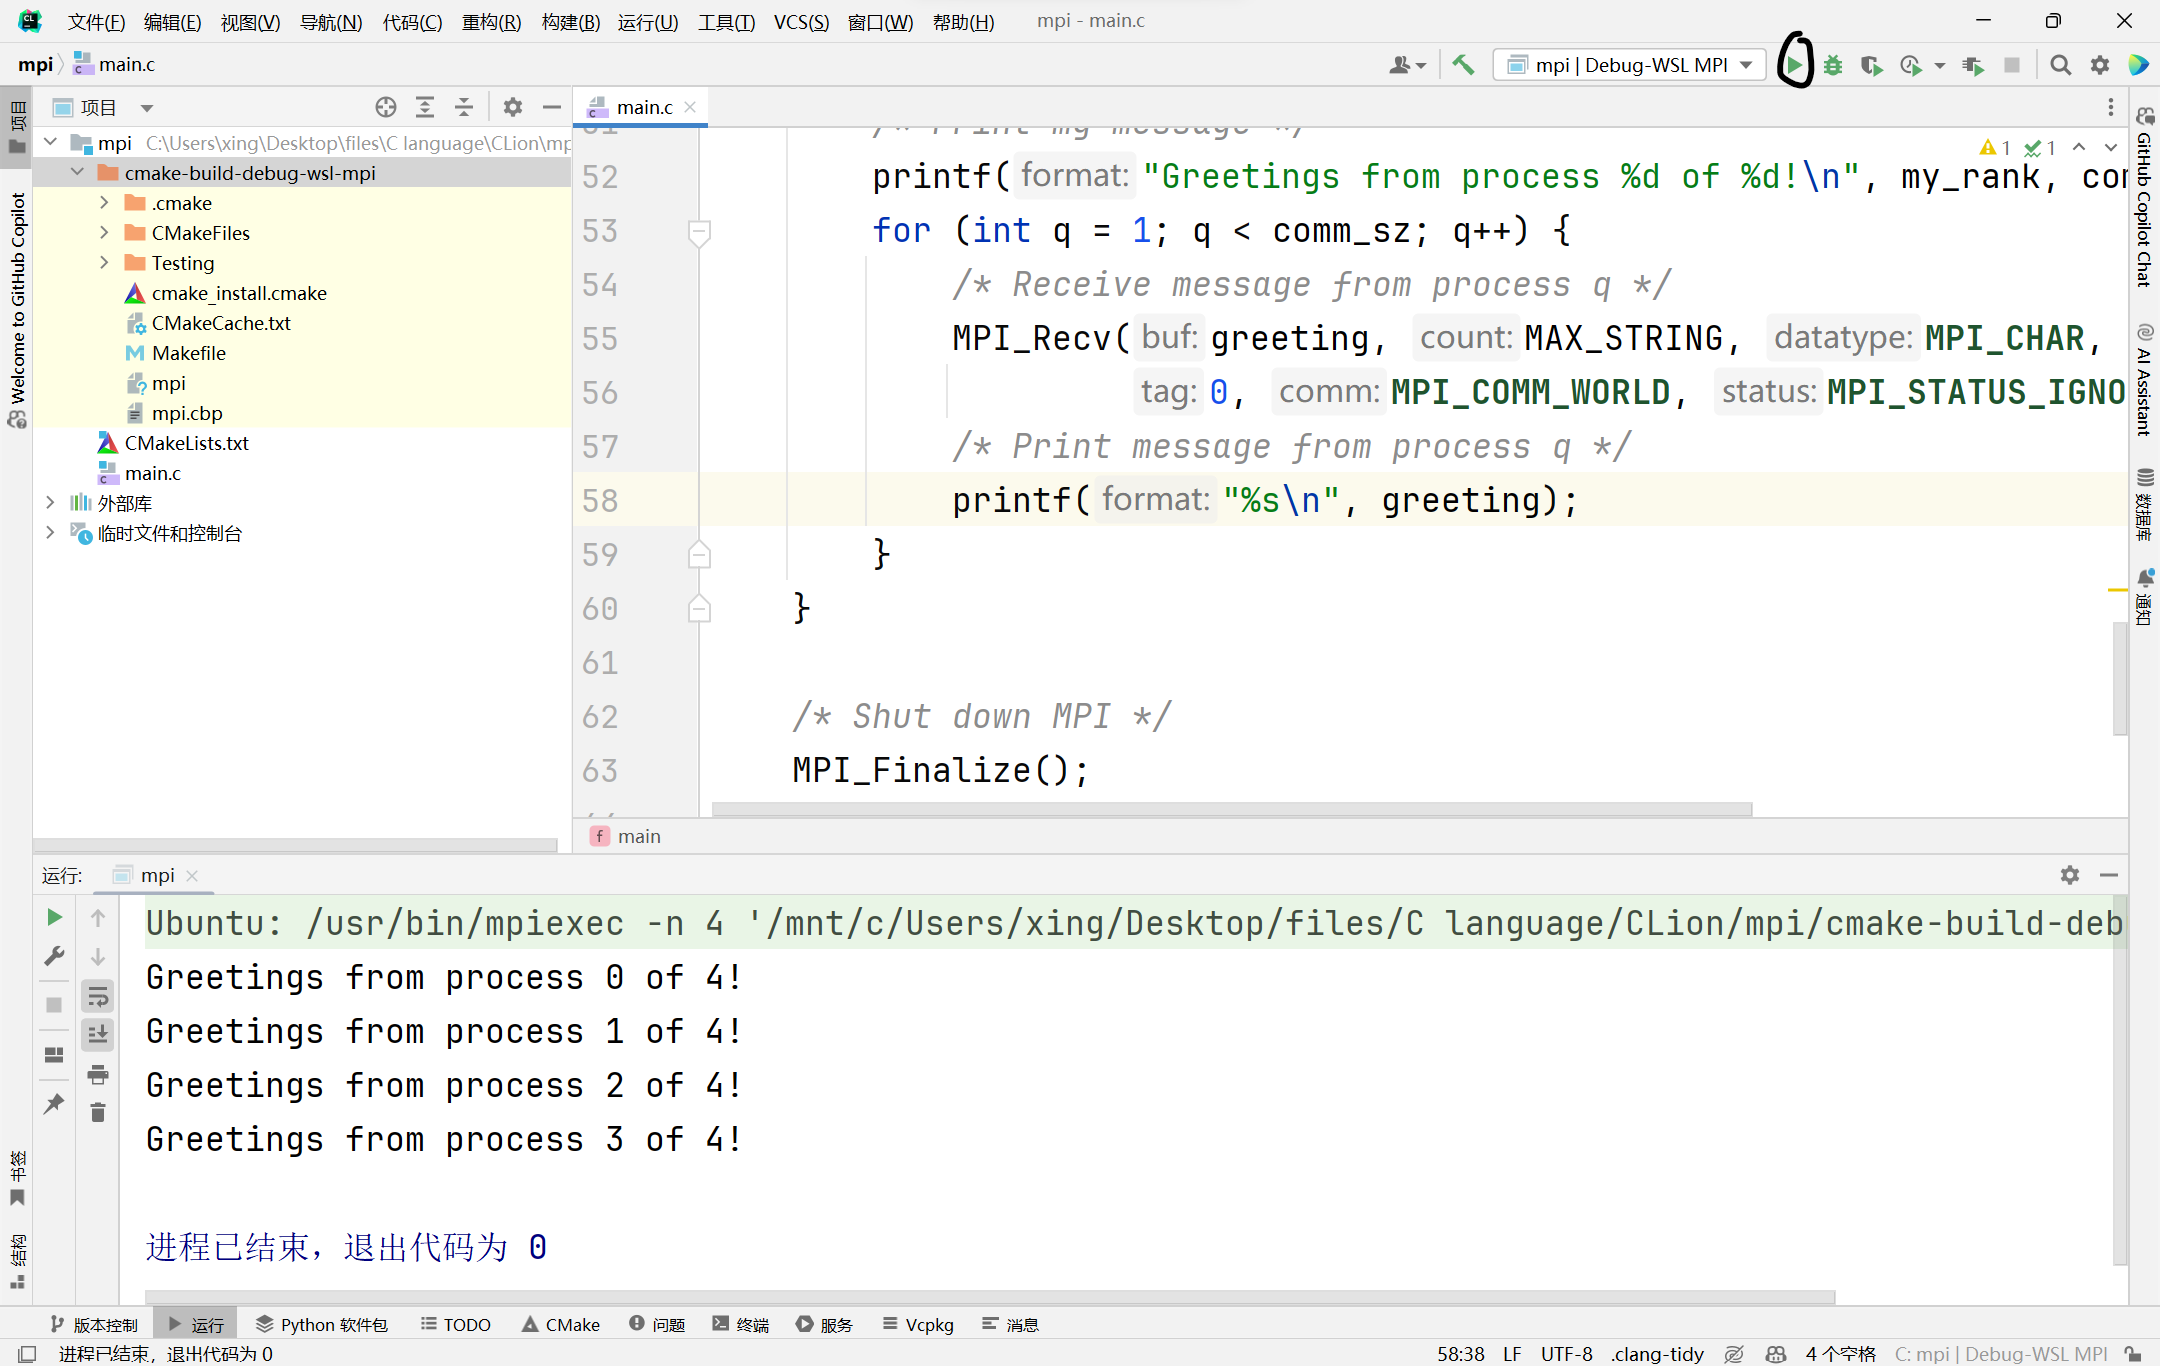
Task: Expand the CMakeFiles folder
Action: point(104,233)
